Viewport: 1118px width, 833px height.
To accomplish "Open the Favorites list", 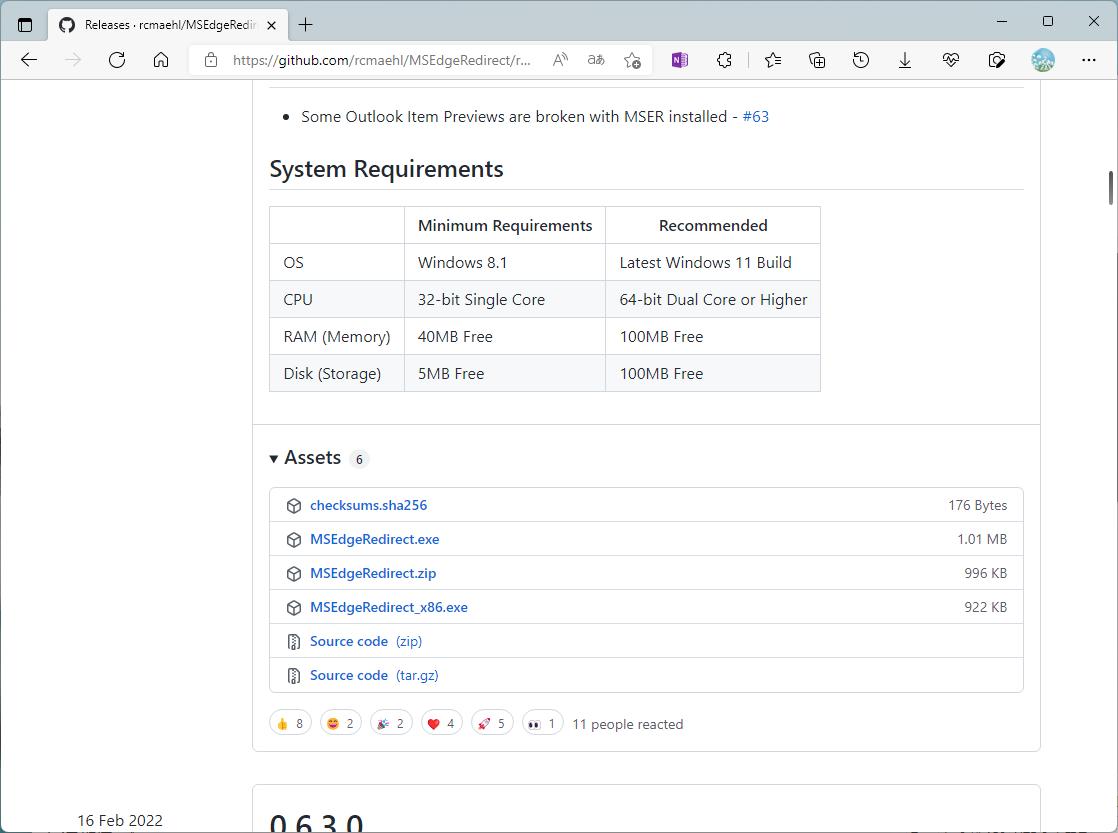I will click(773, 60).
